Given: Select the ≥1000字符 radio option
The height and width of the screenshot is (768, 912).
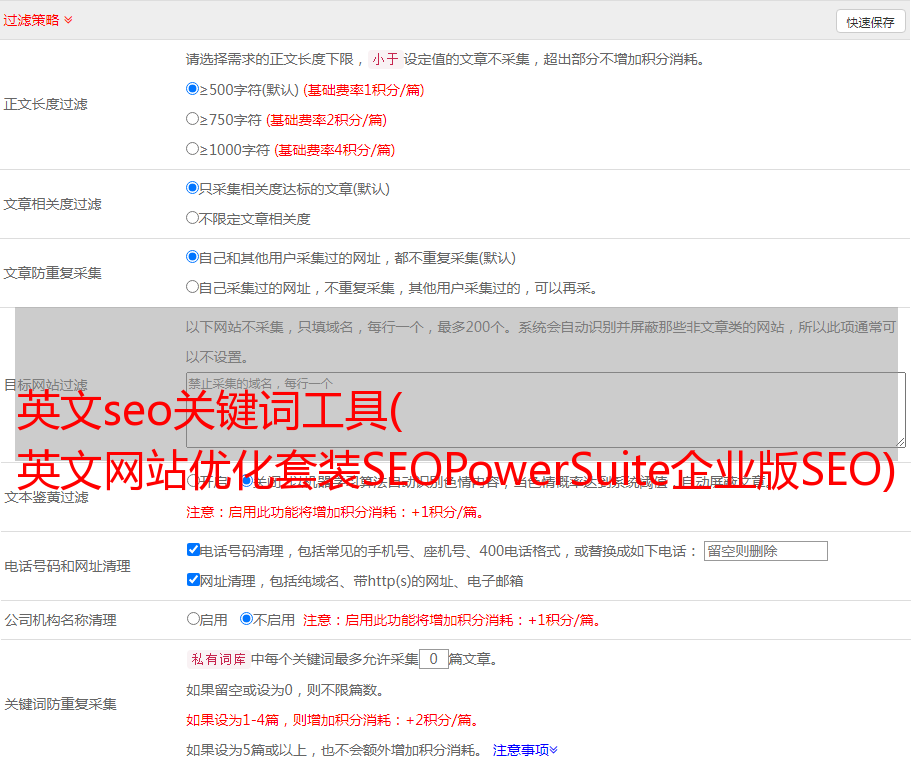Looking at the screenshot, I should coord(192,148).
